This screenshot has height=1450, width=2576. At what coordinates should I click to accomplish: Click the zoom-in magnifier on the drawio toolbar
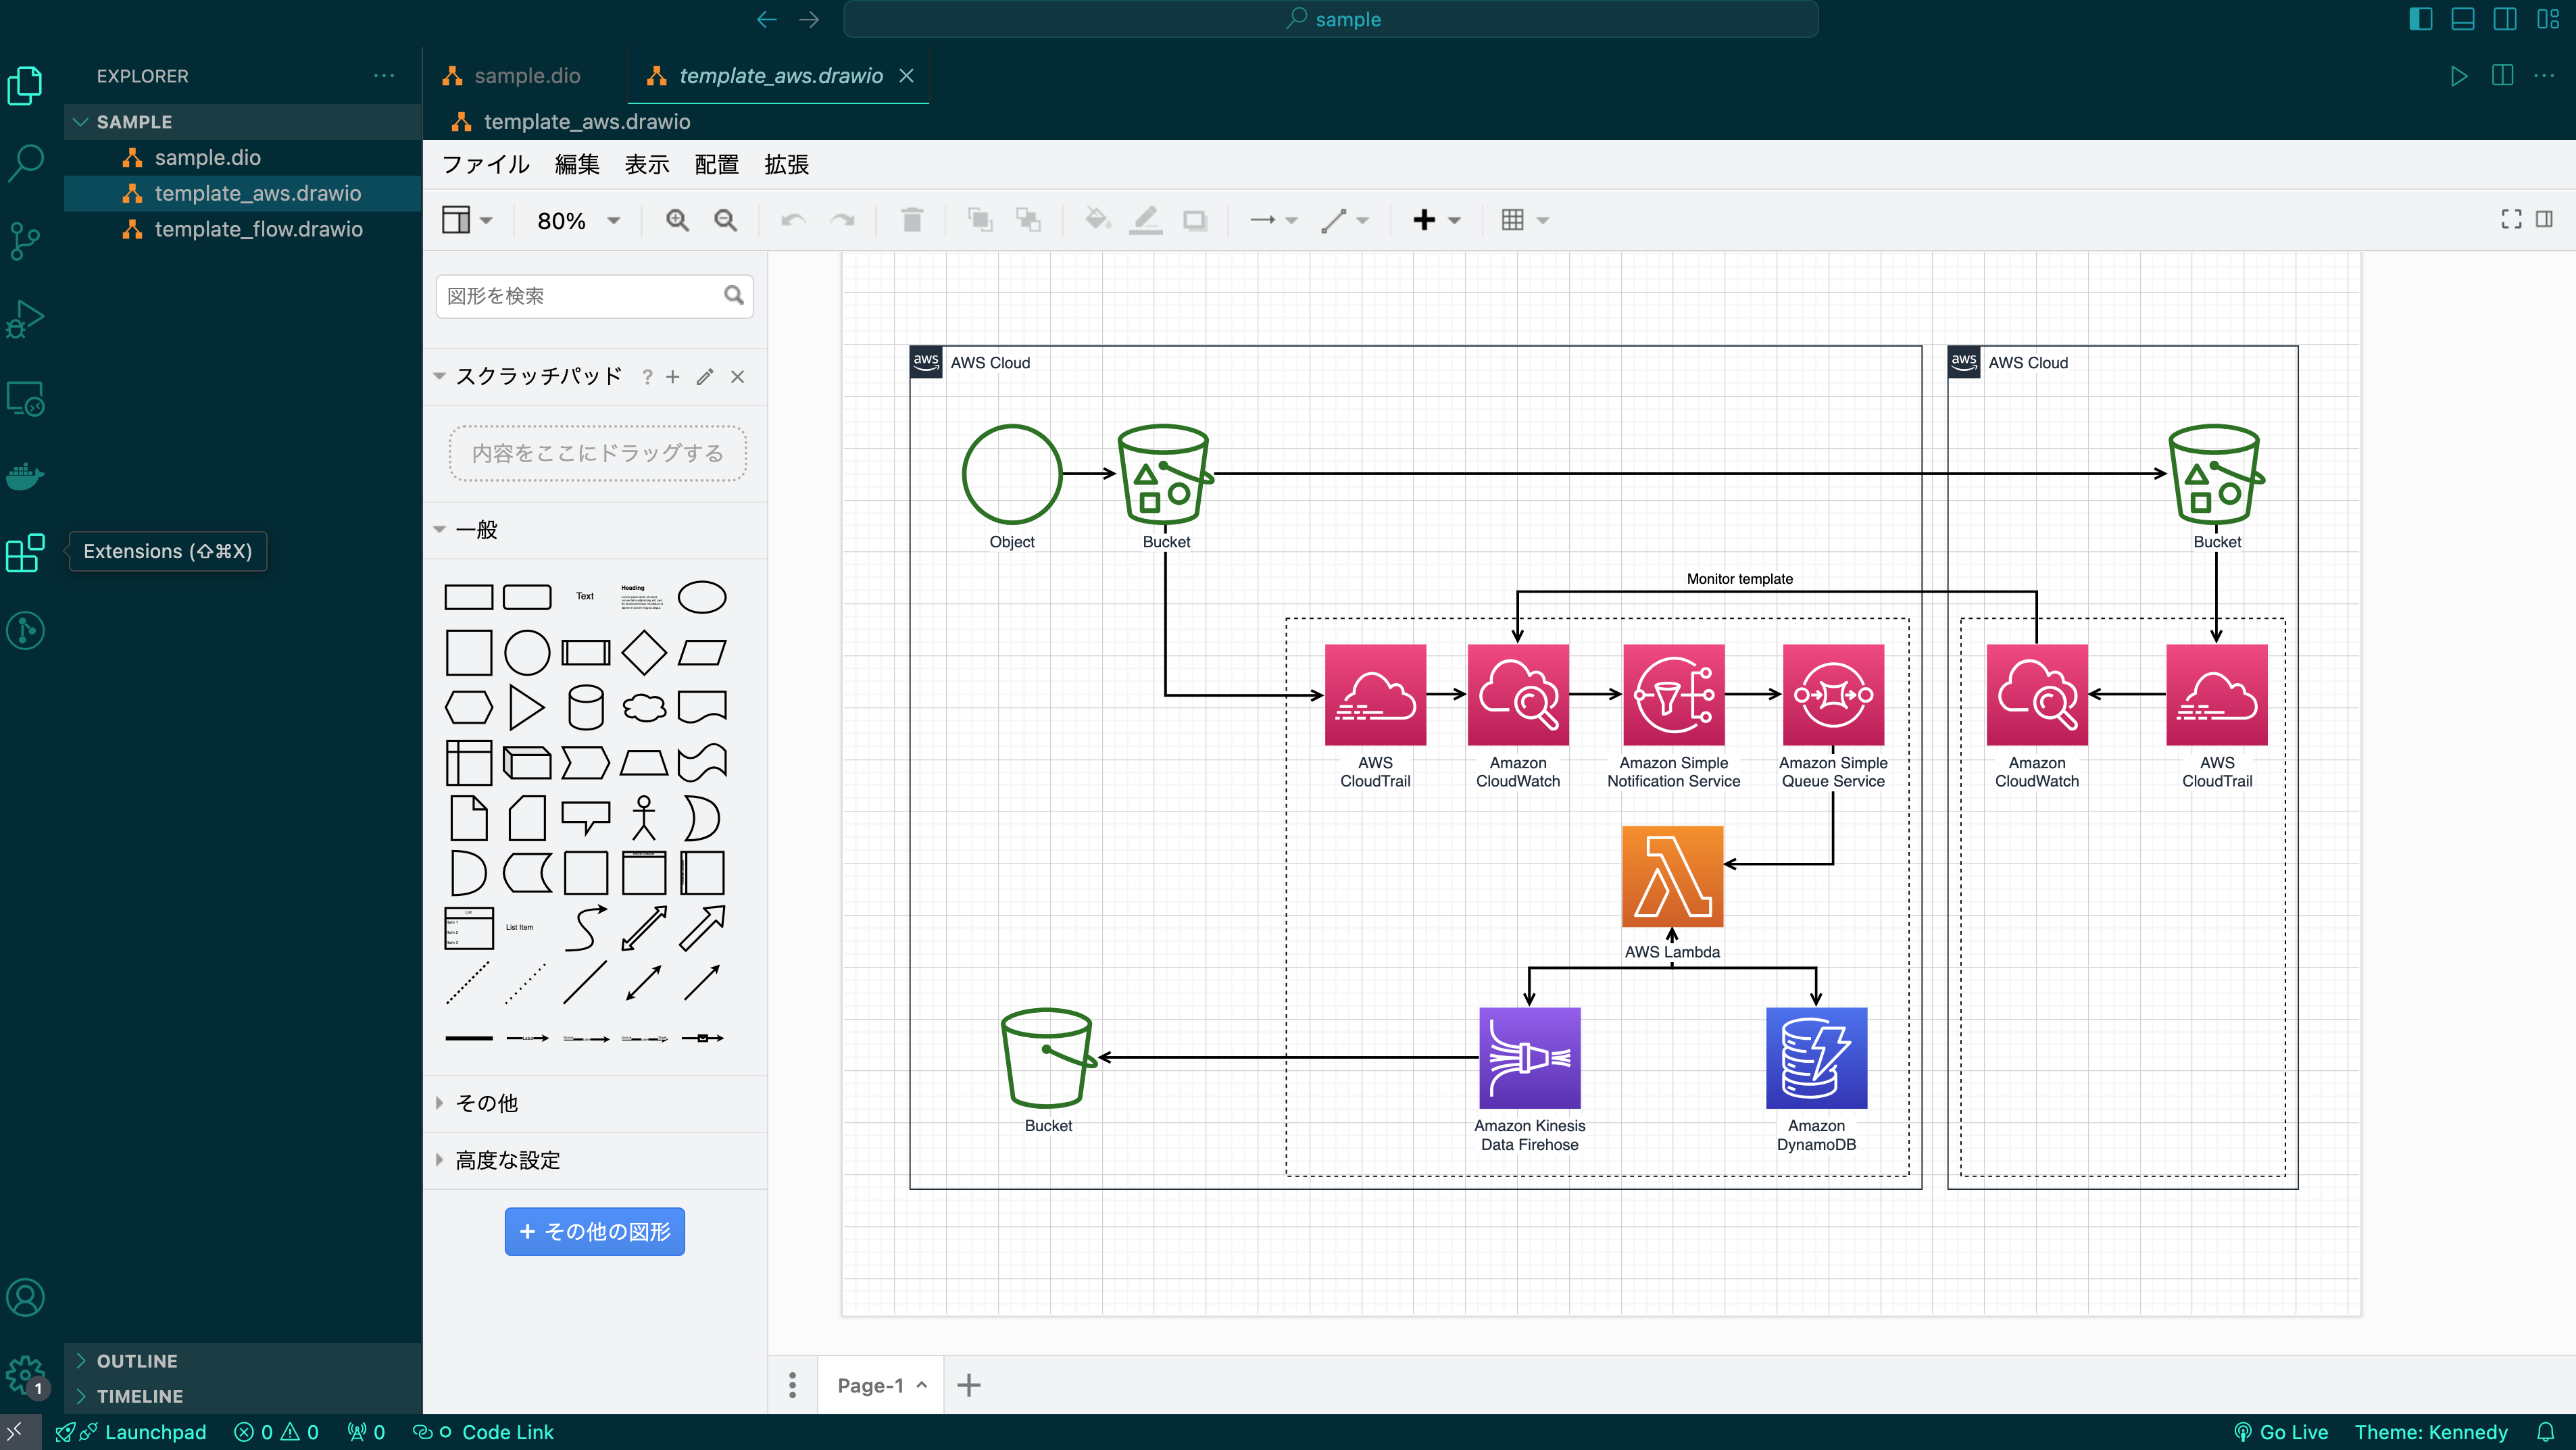[677, 220]
